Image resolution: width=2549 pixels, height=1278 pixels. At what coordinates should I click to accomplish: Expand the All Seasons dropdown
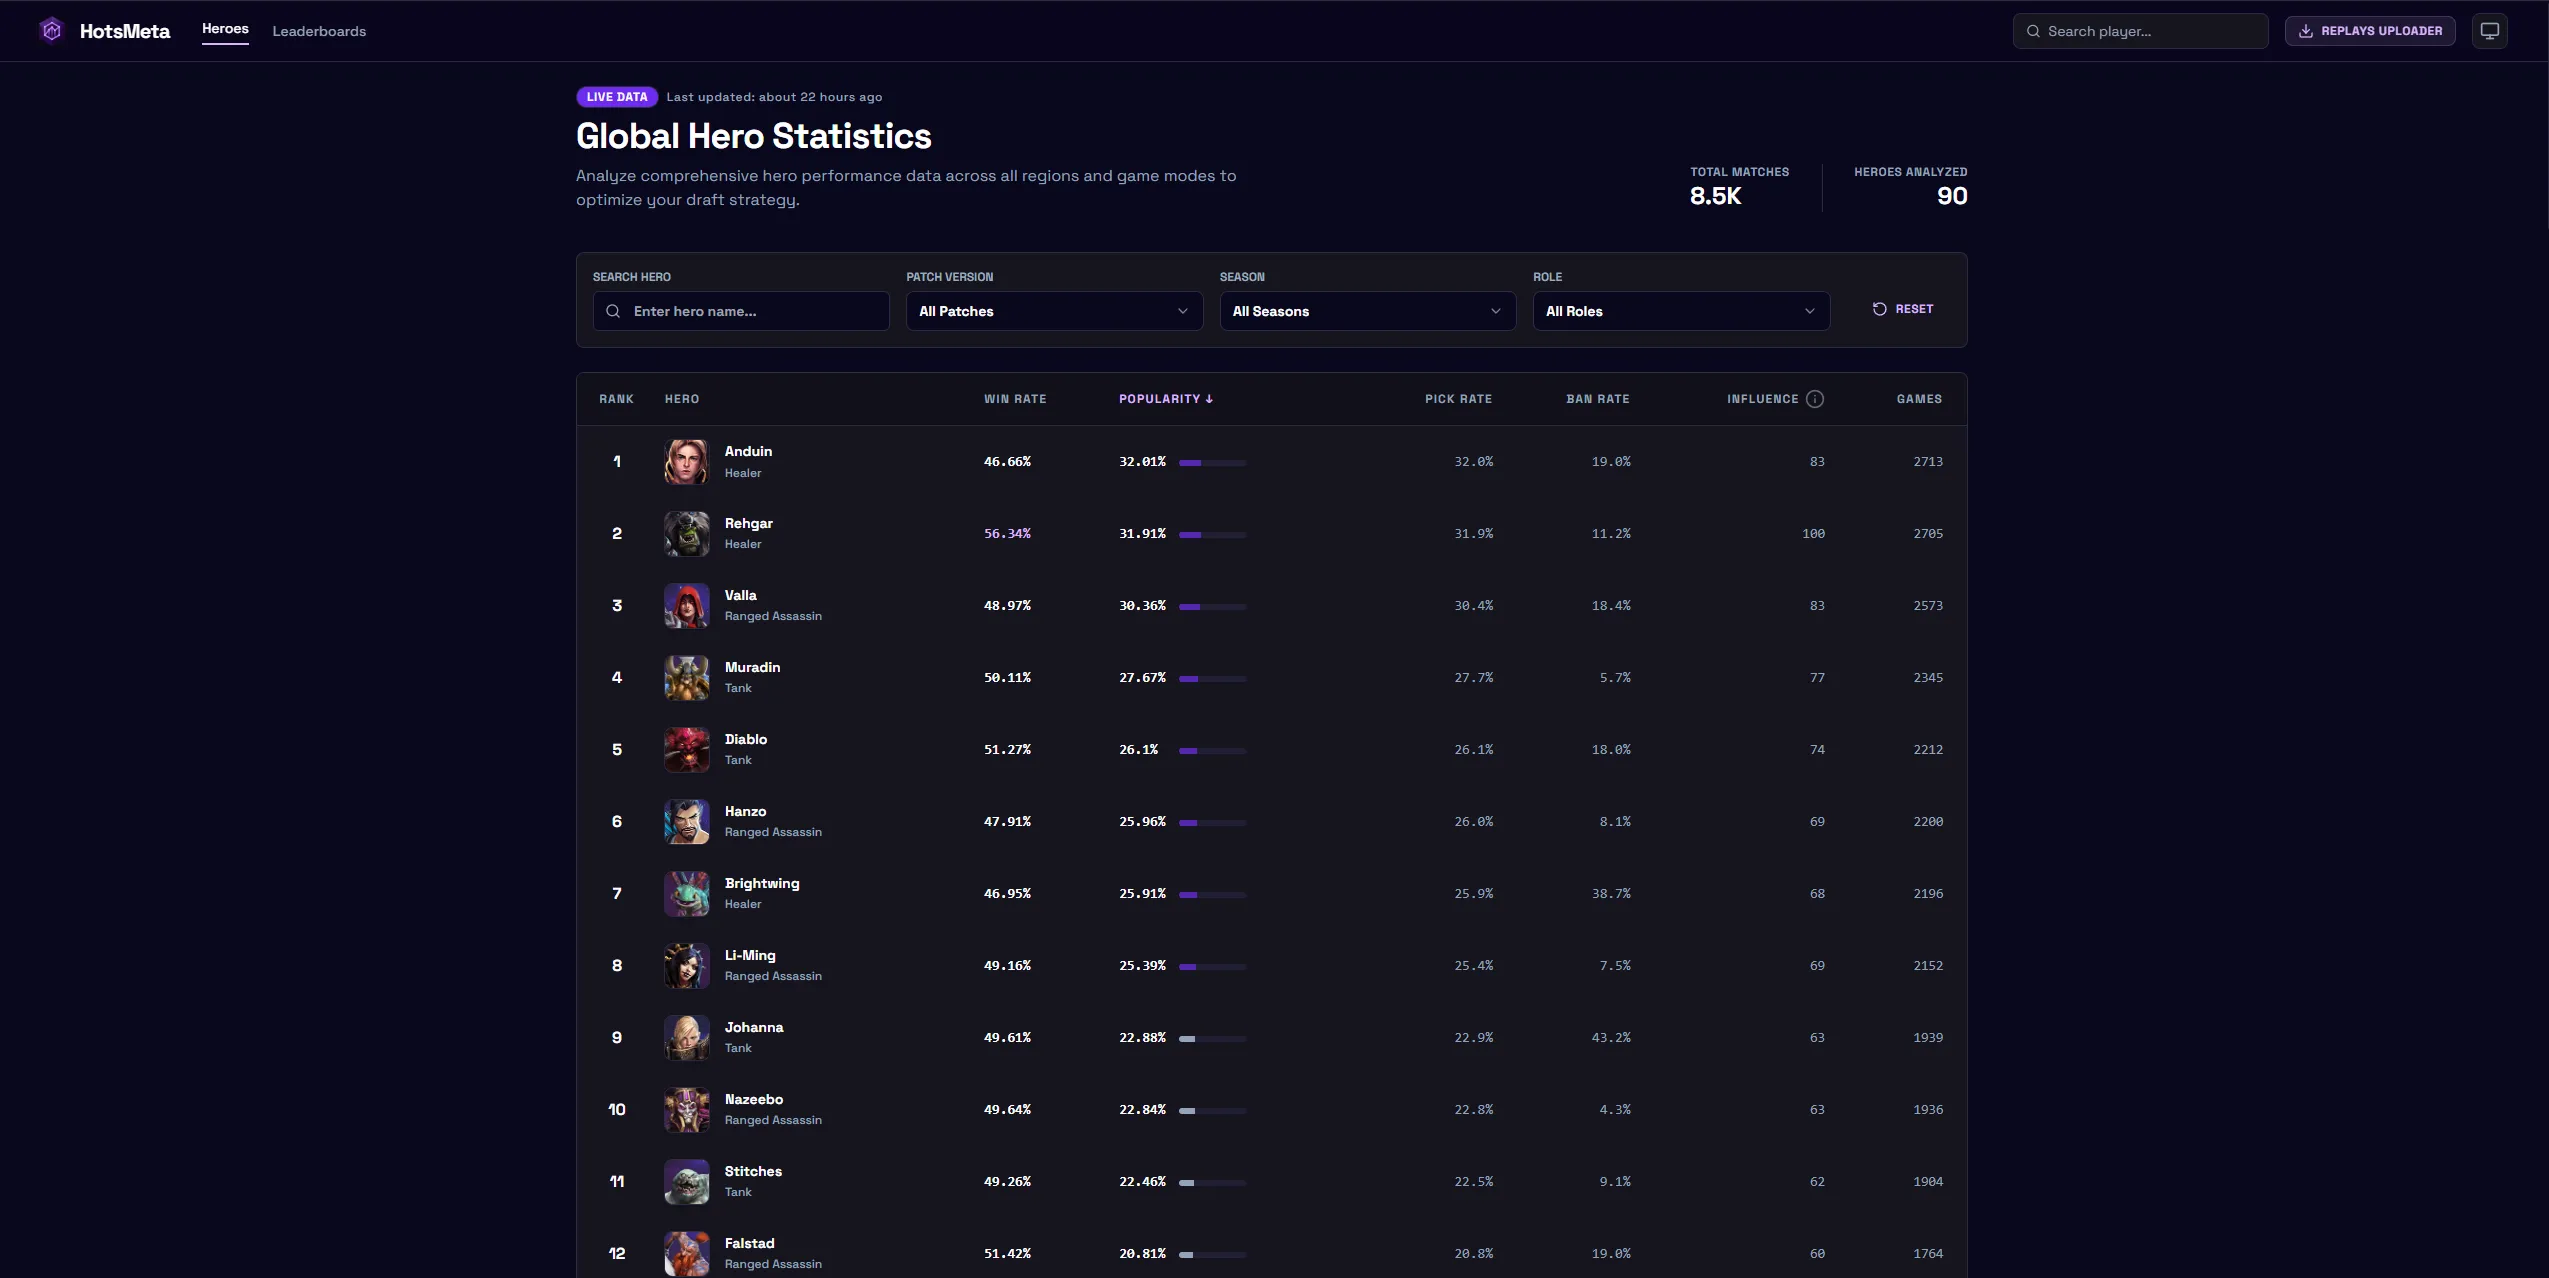pos(1367,311)
